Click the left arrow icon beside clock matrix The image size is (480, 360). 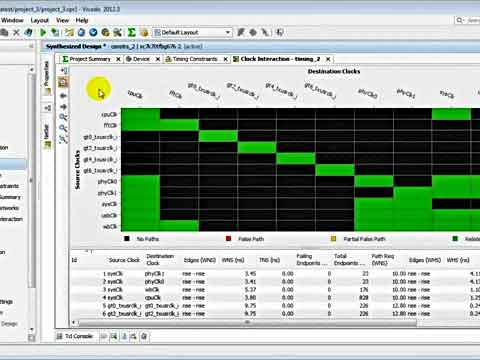point(63,96)
